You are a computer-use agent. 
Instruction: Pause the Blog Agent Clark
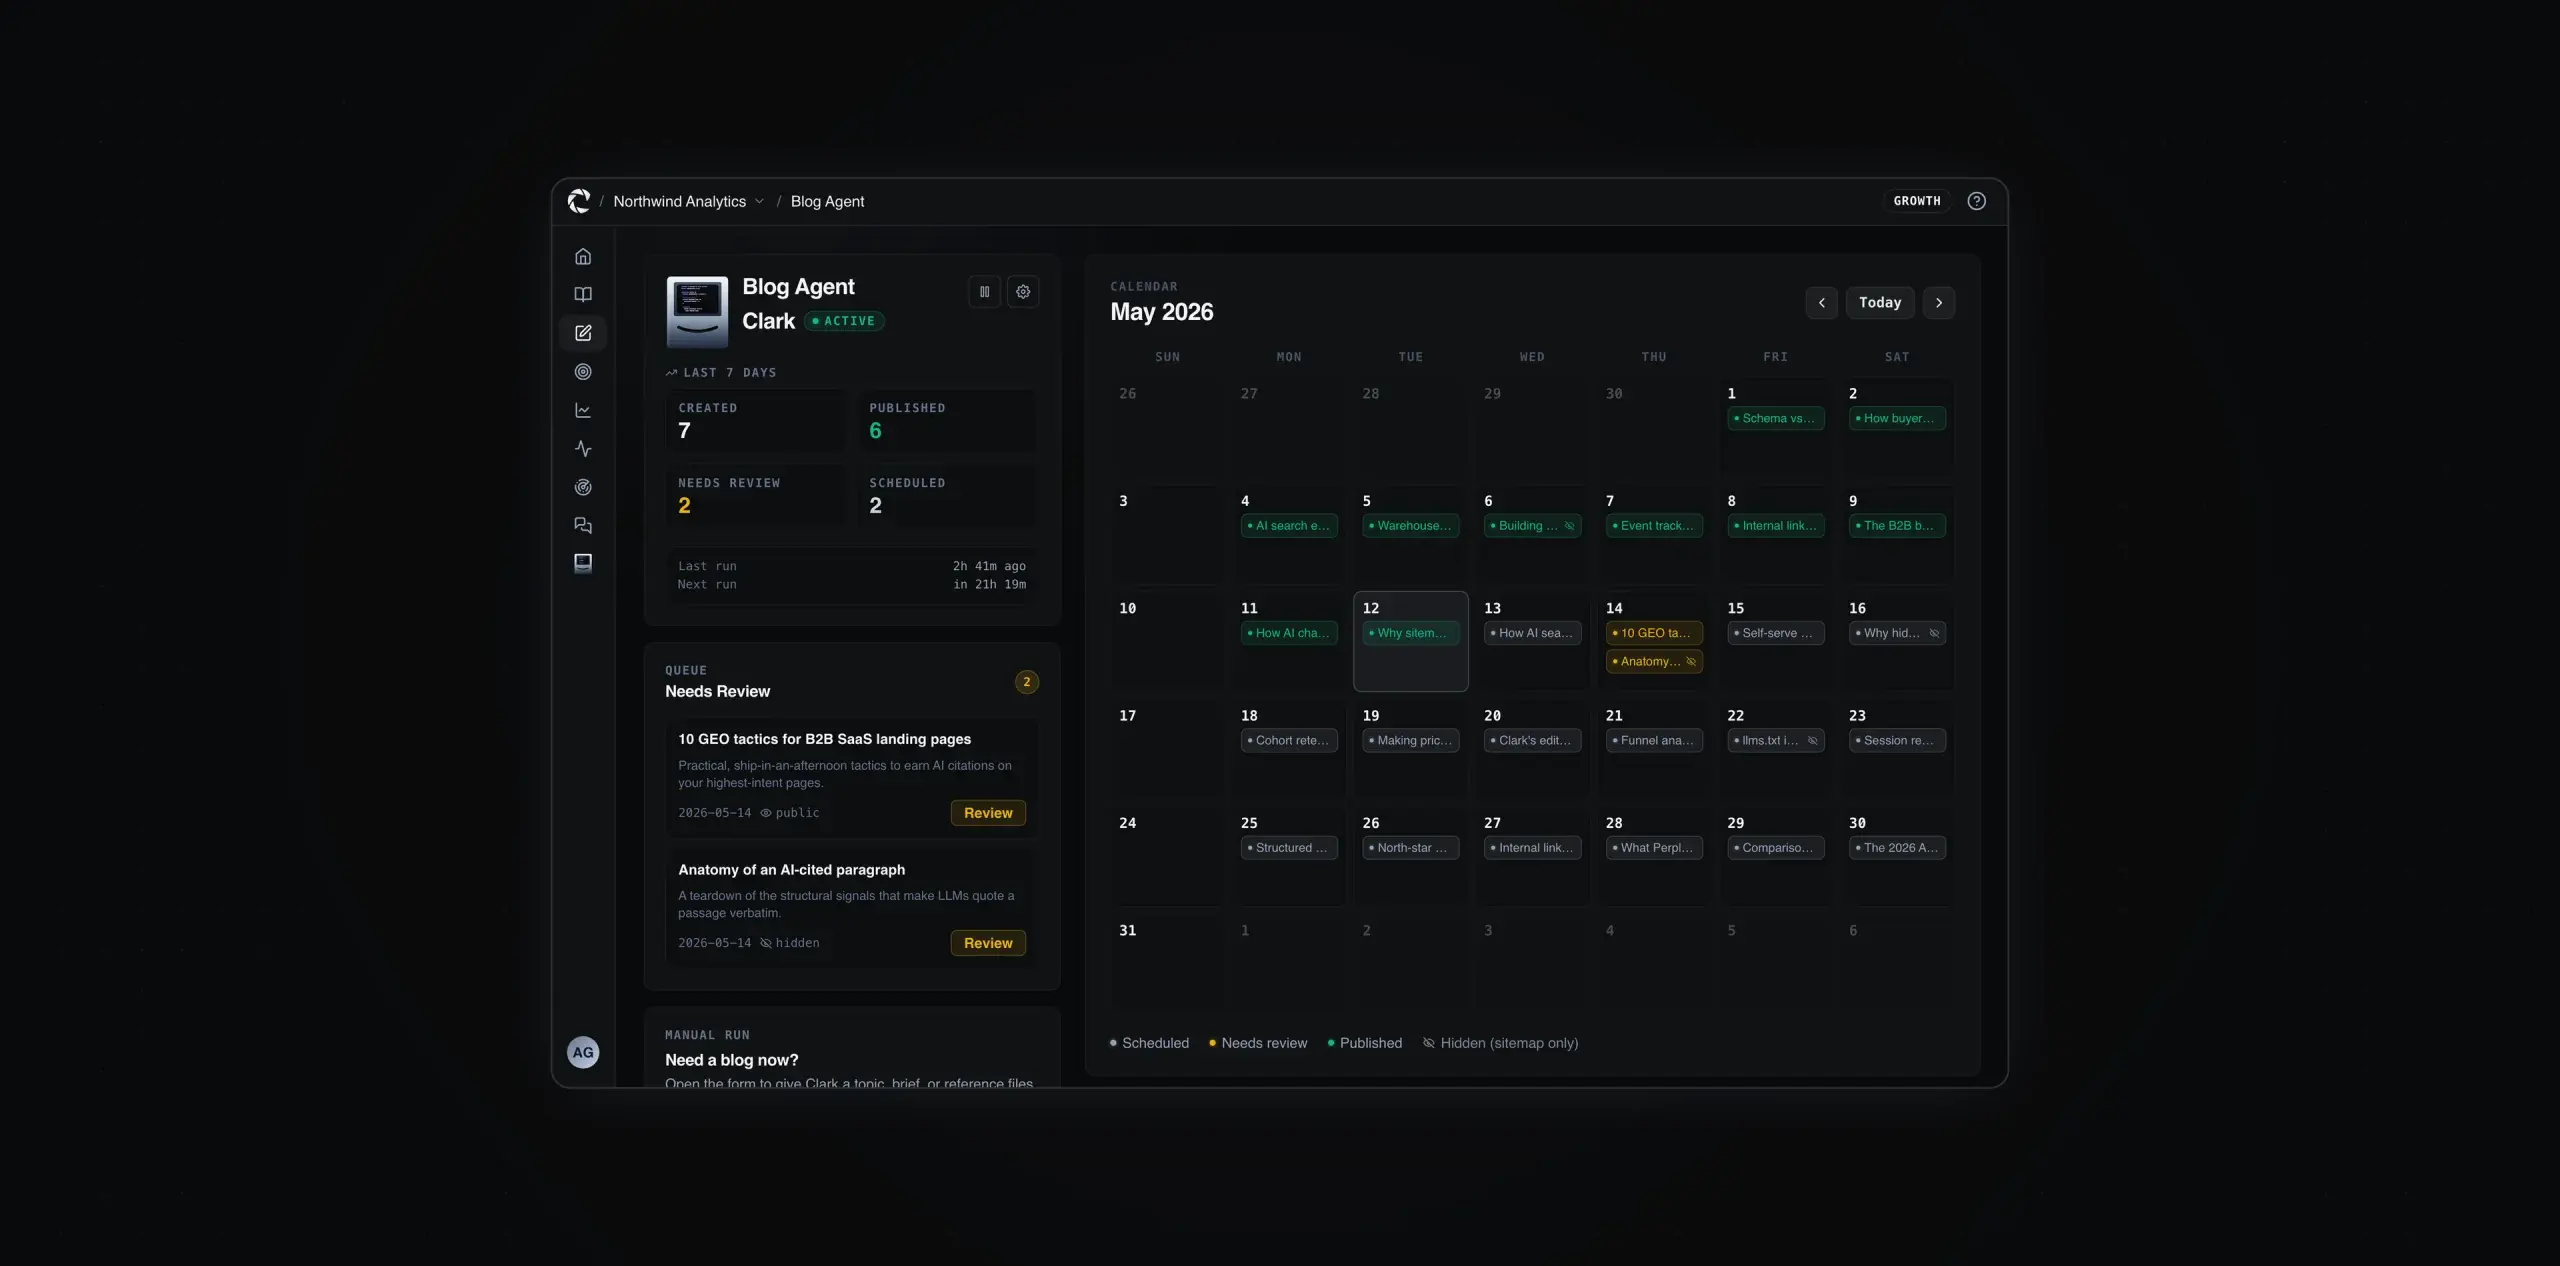984,292
